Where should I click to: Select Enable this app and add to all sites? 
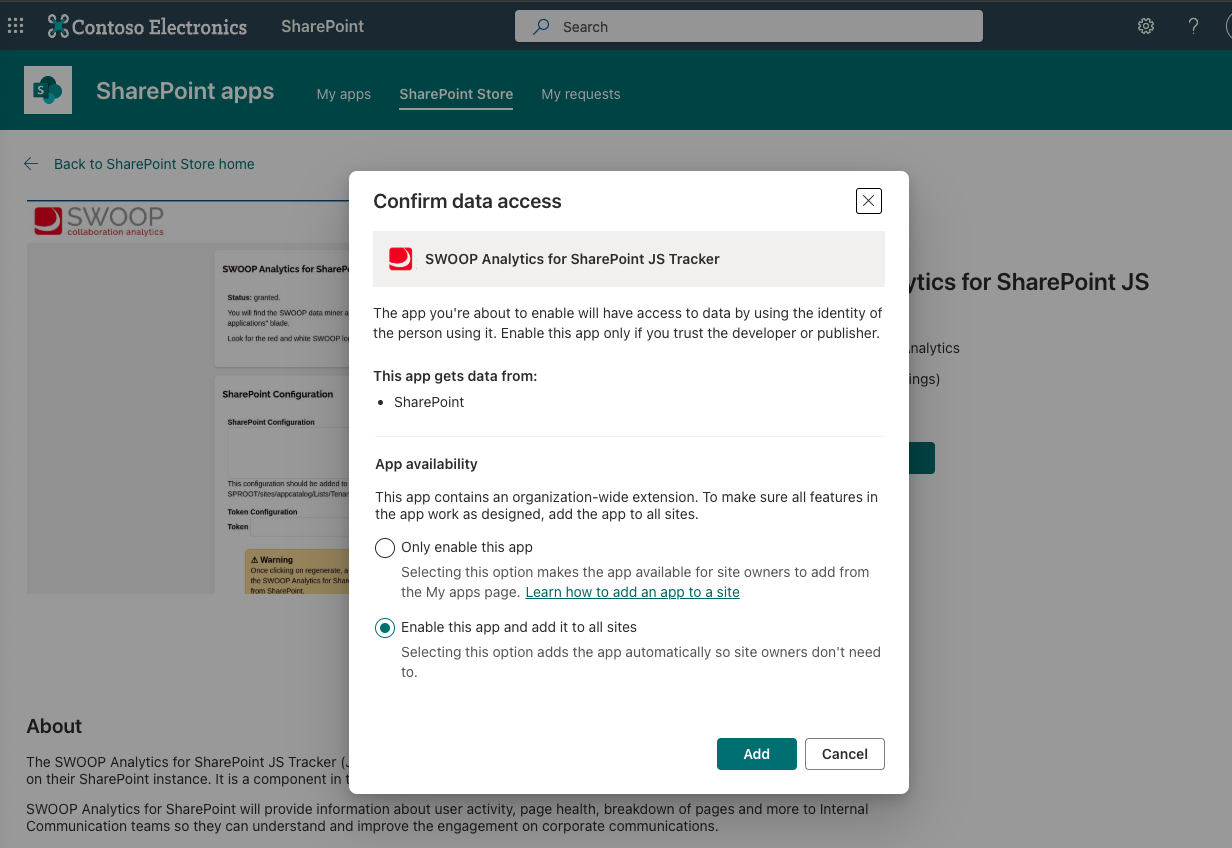385,628
